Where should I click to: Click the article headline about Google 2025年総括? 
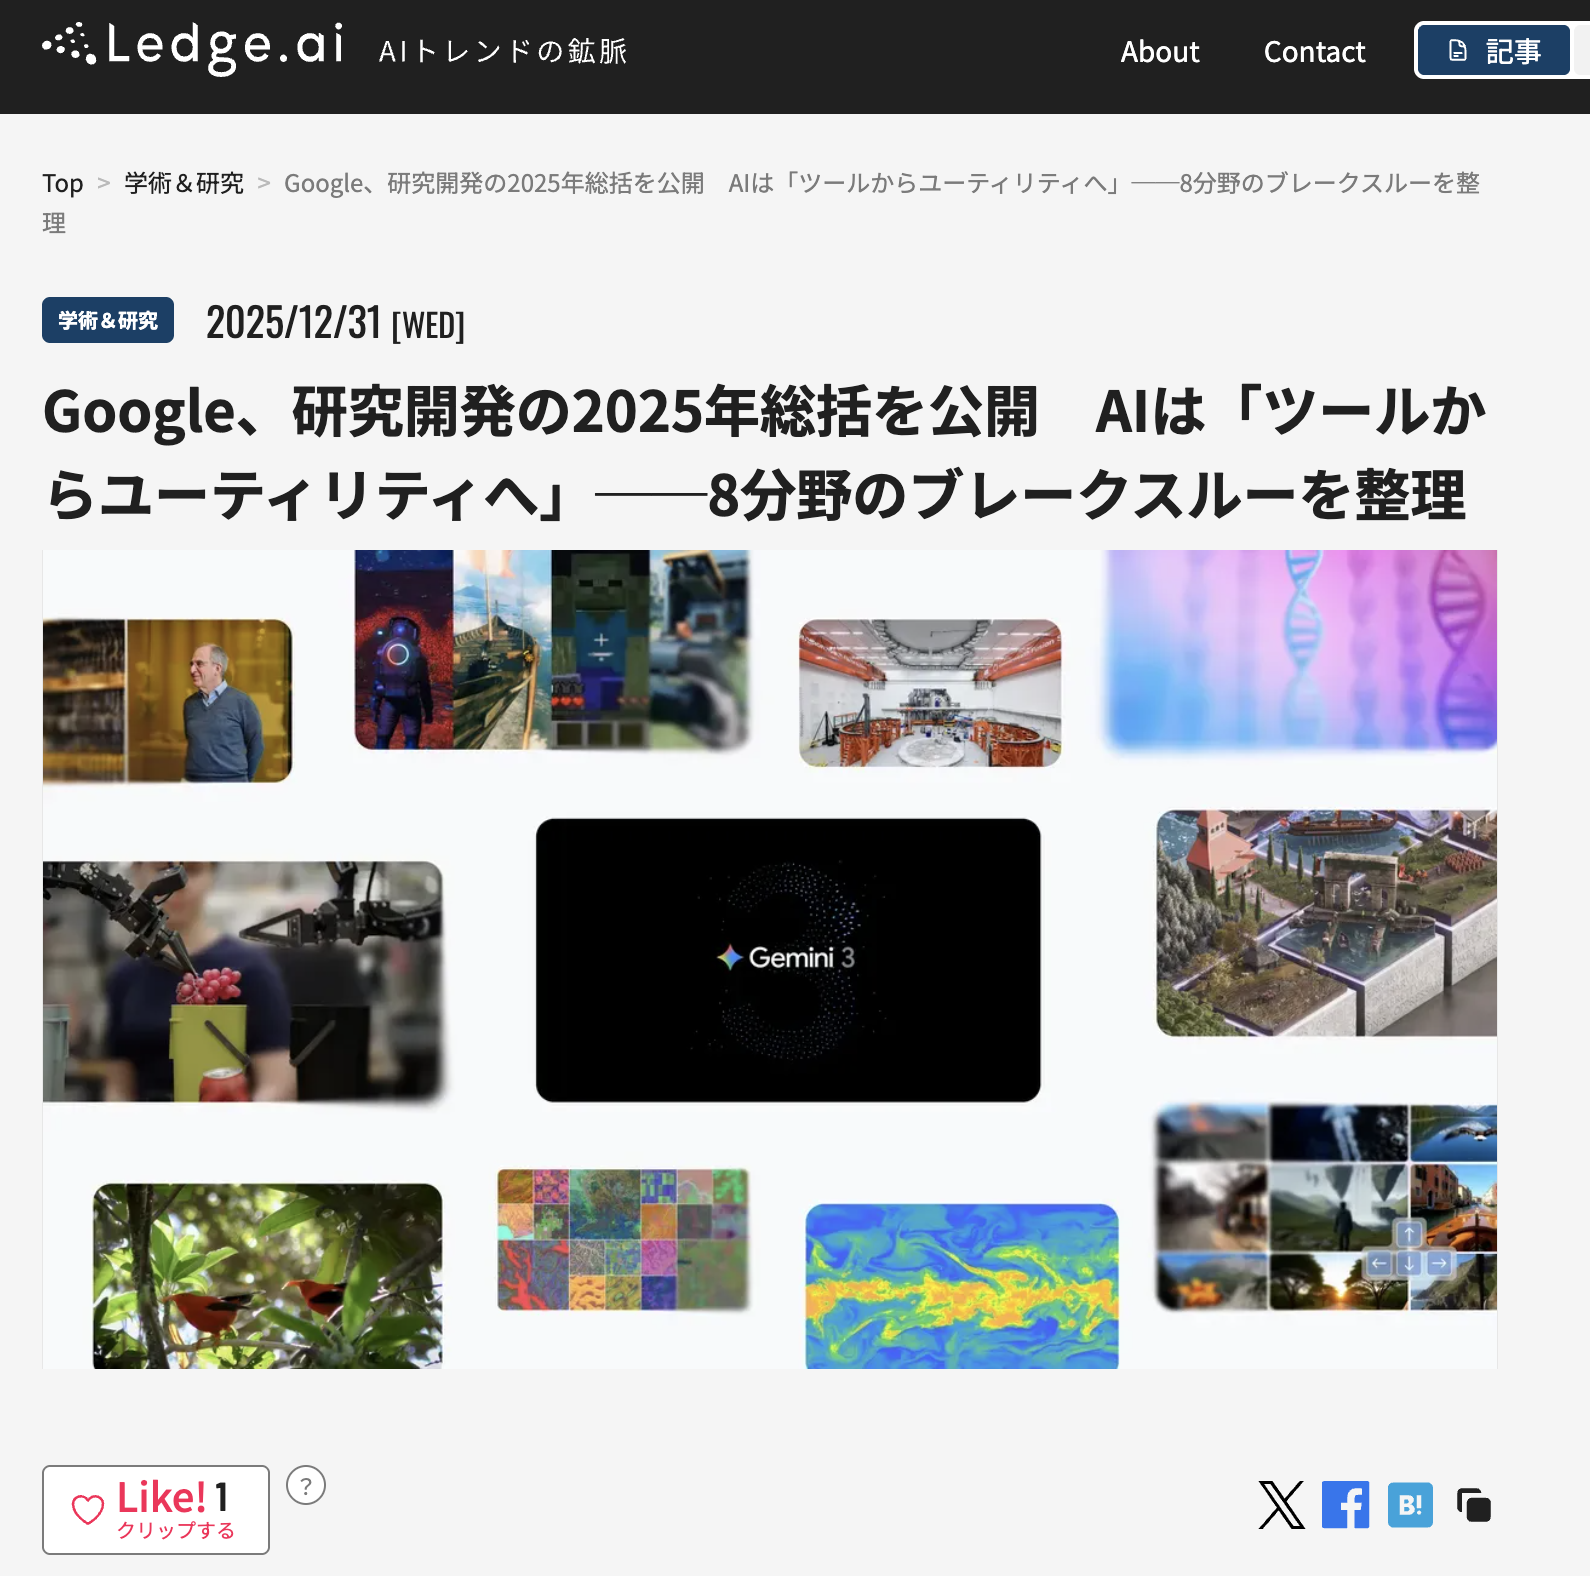[x=765, y=453]
